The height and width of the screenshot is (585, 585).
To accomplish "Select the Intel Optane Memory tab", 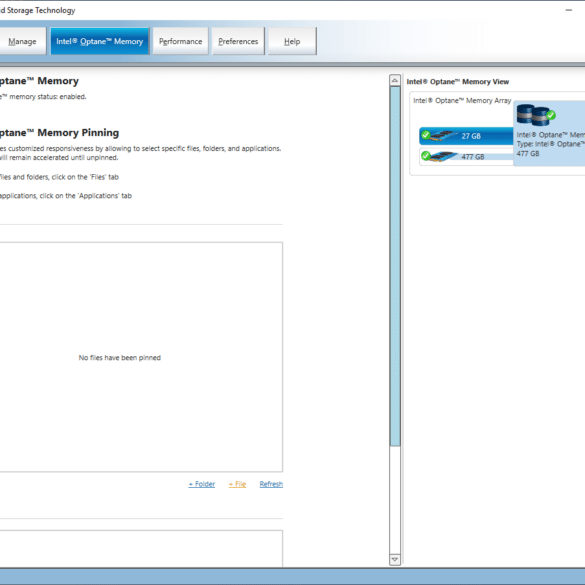I will [x=100, y=41].
